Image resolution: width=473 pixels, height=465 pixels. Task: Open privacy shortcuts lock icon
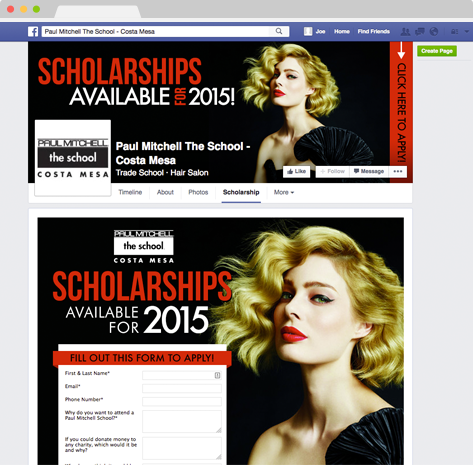[454, 32]
